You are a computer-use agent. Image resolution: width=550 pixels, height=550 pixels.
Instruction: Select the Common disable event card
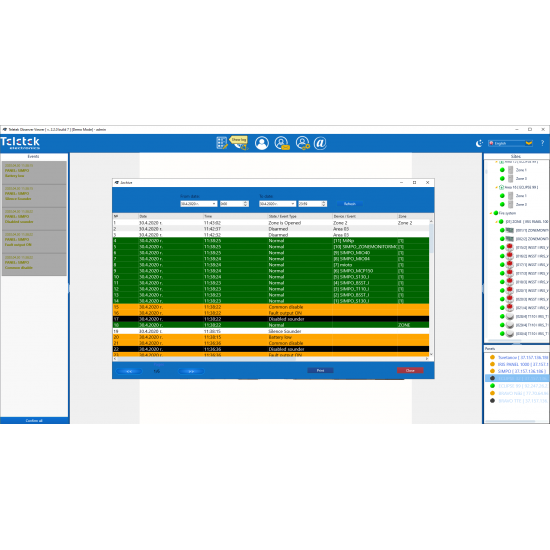click(34, 264)
